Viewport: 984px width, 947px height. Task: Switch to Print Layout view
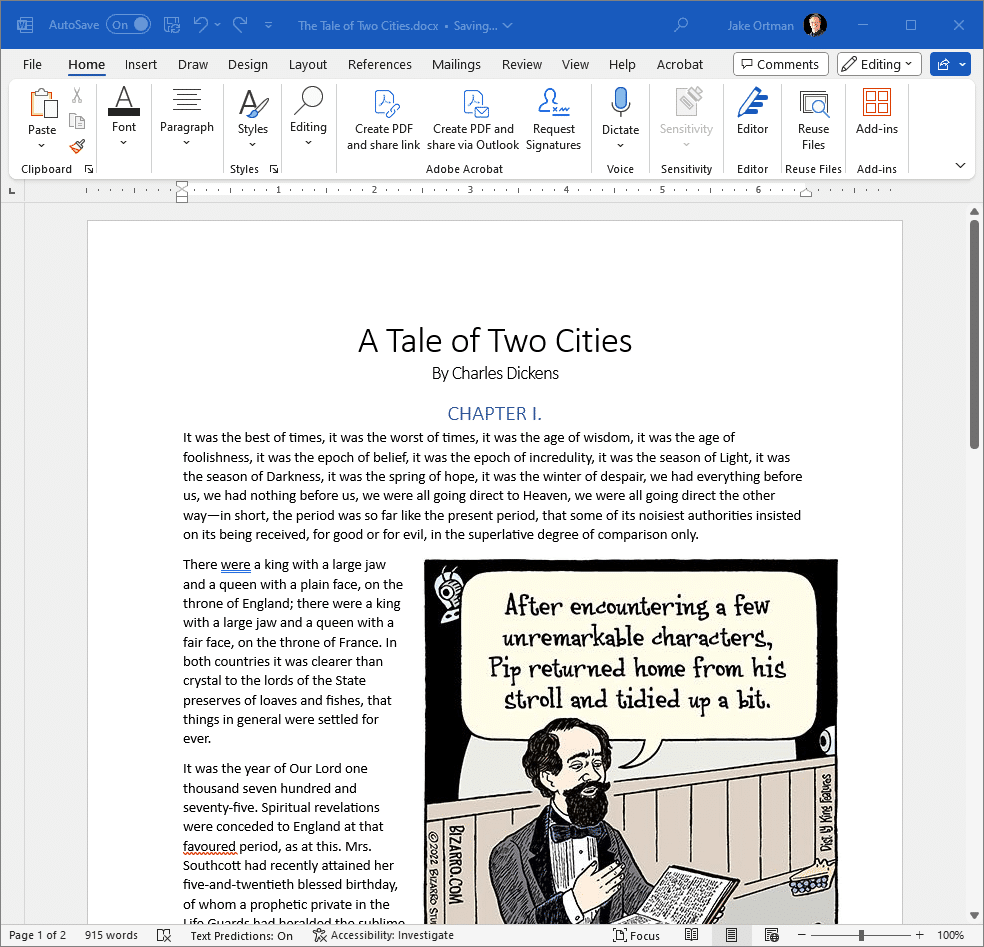click(x=731, y=935)
